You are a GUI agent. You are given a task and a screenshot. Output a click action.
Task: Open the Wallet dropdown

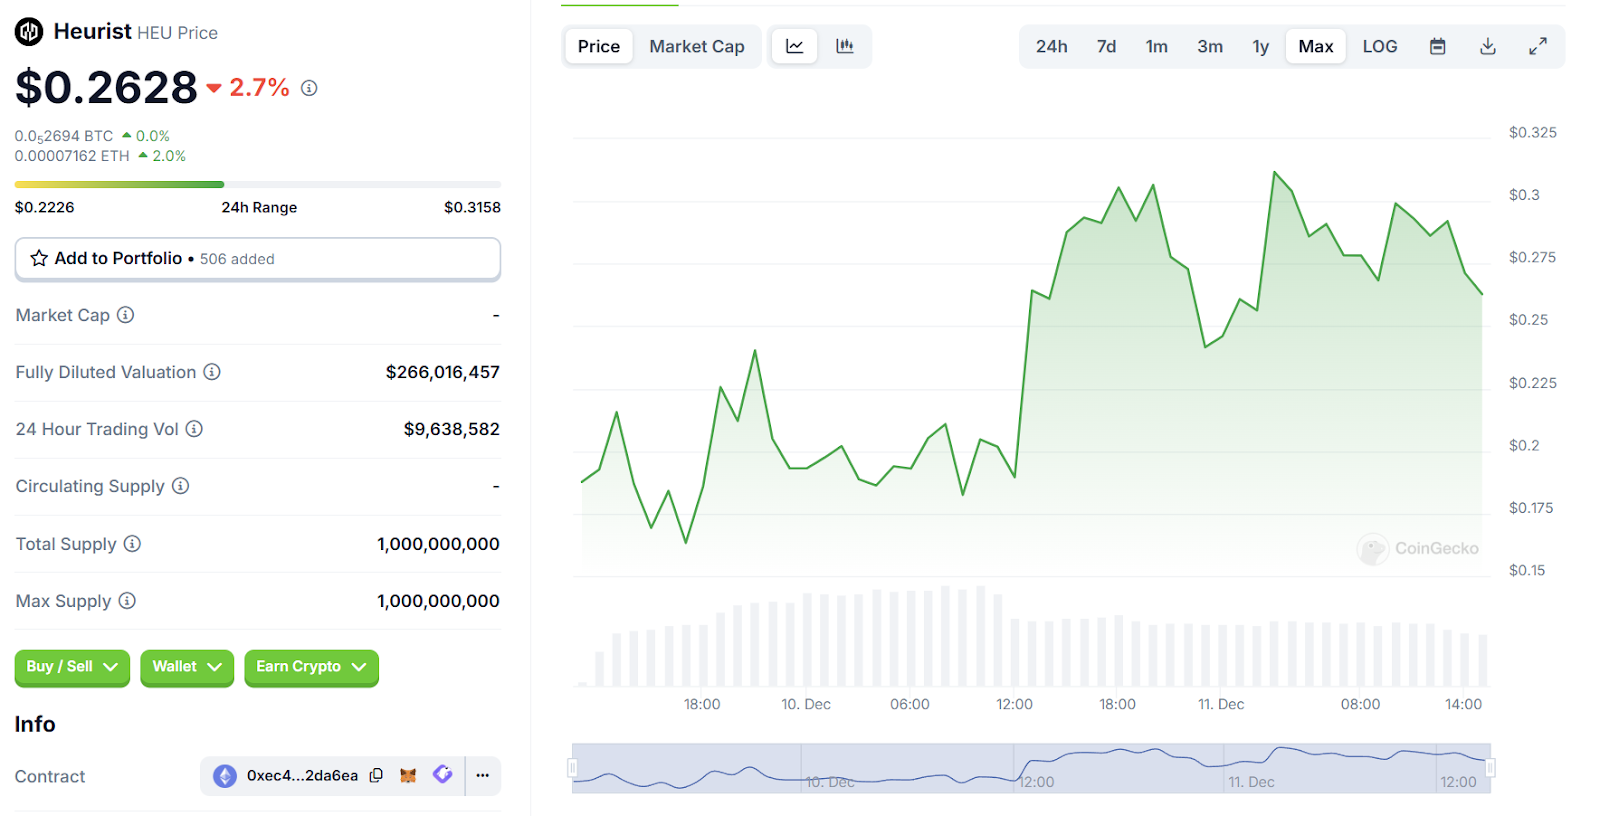click(x=187, y=667)
